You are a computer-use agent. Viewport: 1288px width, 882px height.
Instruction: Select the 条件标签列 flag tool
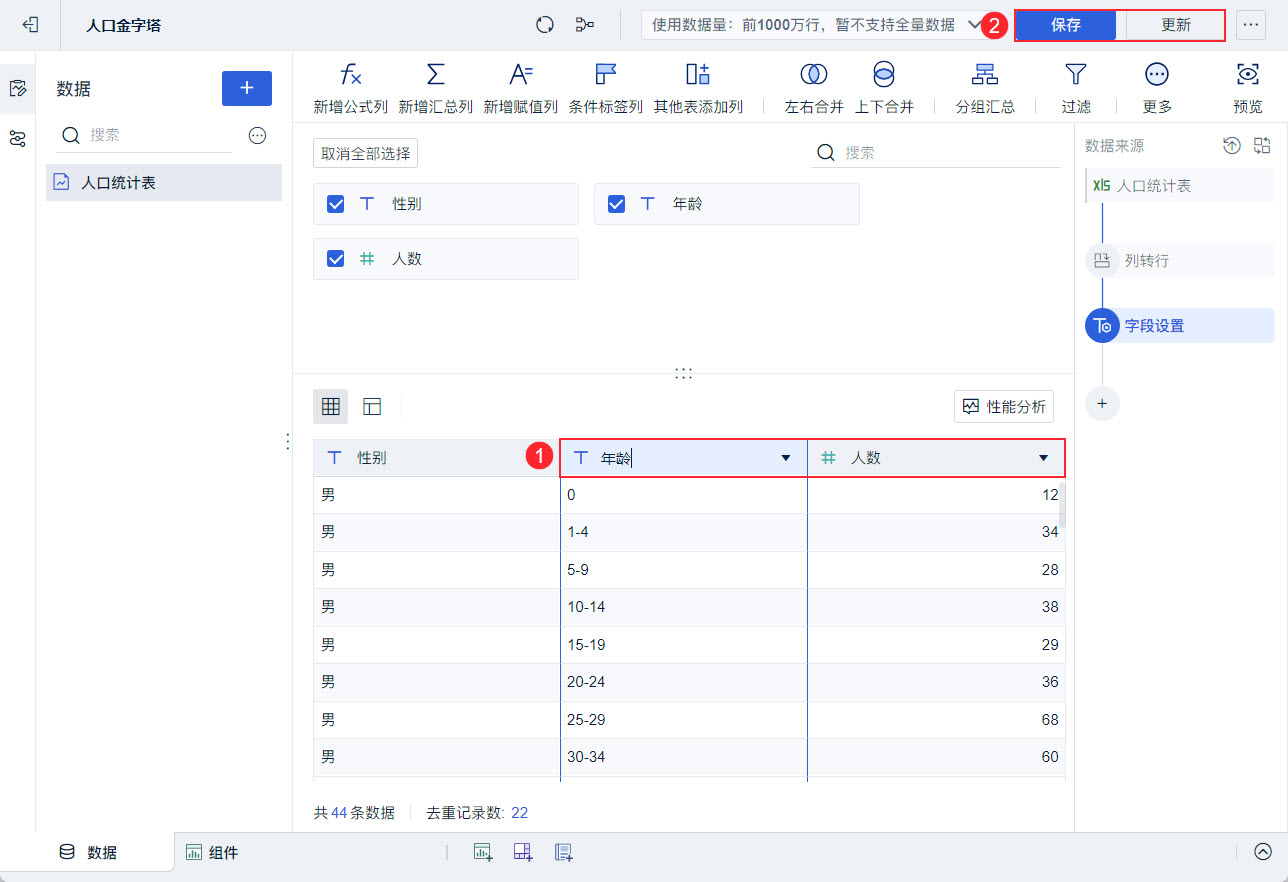606,88
